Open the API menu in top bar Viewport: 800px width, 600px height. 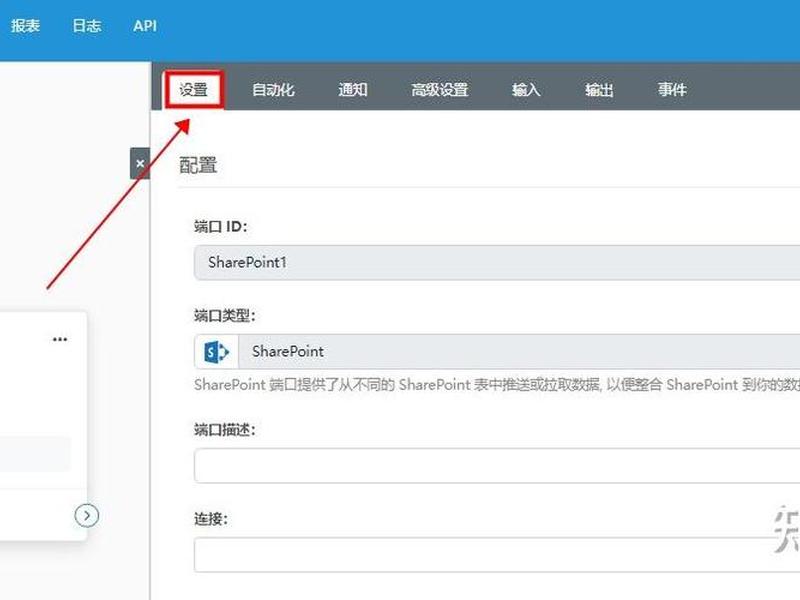point(145,26)
